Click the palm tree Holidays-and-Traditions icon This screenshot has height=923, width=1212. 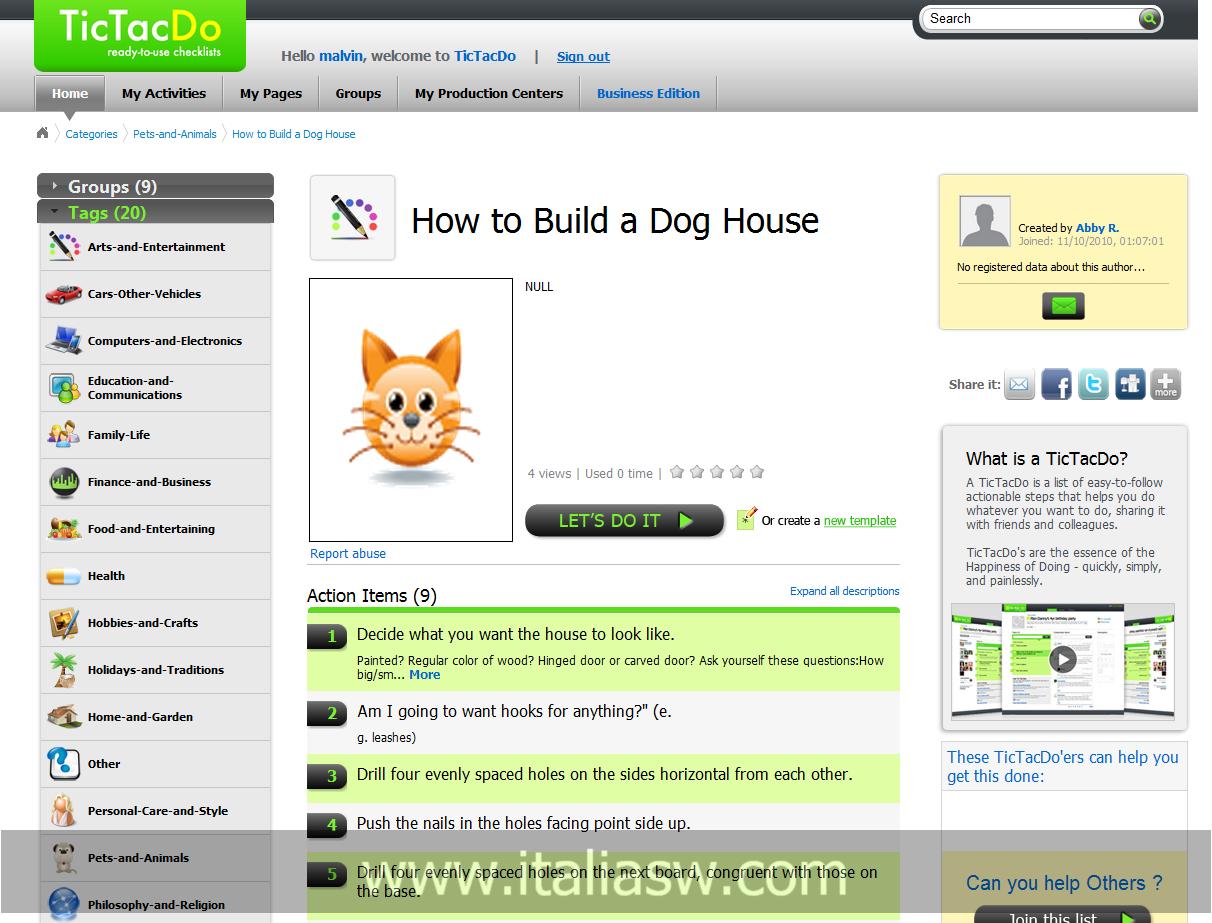click(64, 669)
